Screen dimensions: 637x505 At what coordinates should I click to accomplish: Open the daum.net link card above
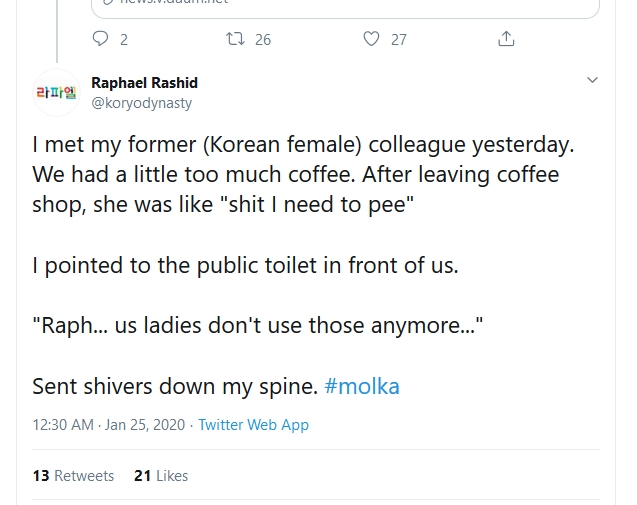345,6
